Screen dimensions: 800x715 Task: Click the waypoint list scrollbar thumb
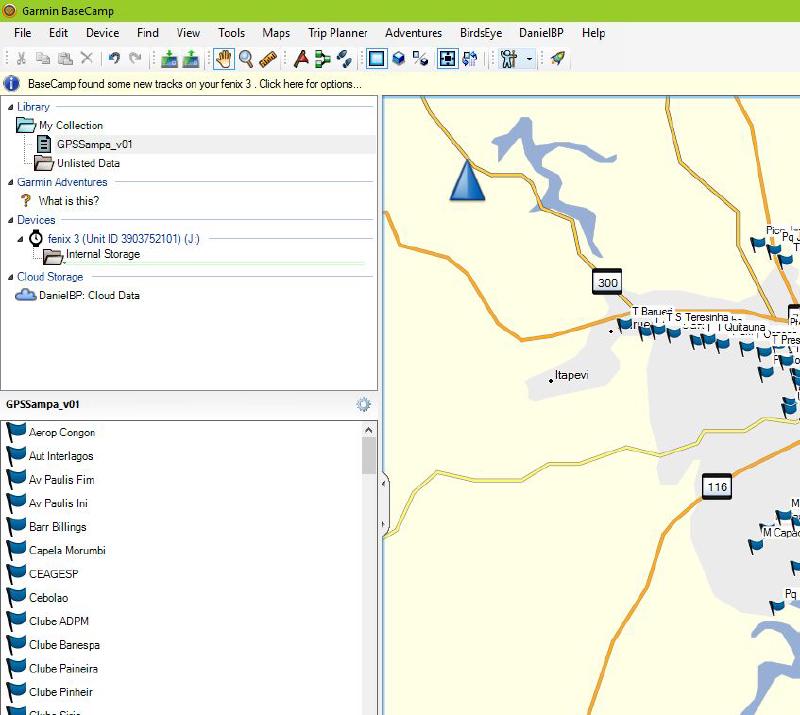tap(368, 456)
